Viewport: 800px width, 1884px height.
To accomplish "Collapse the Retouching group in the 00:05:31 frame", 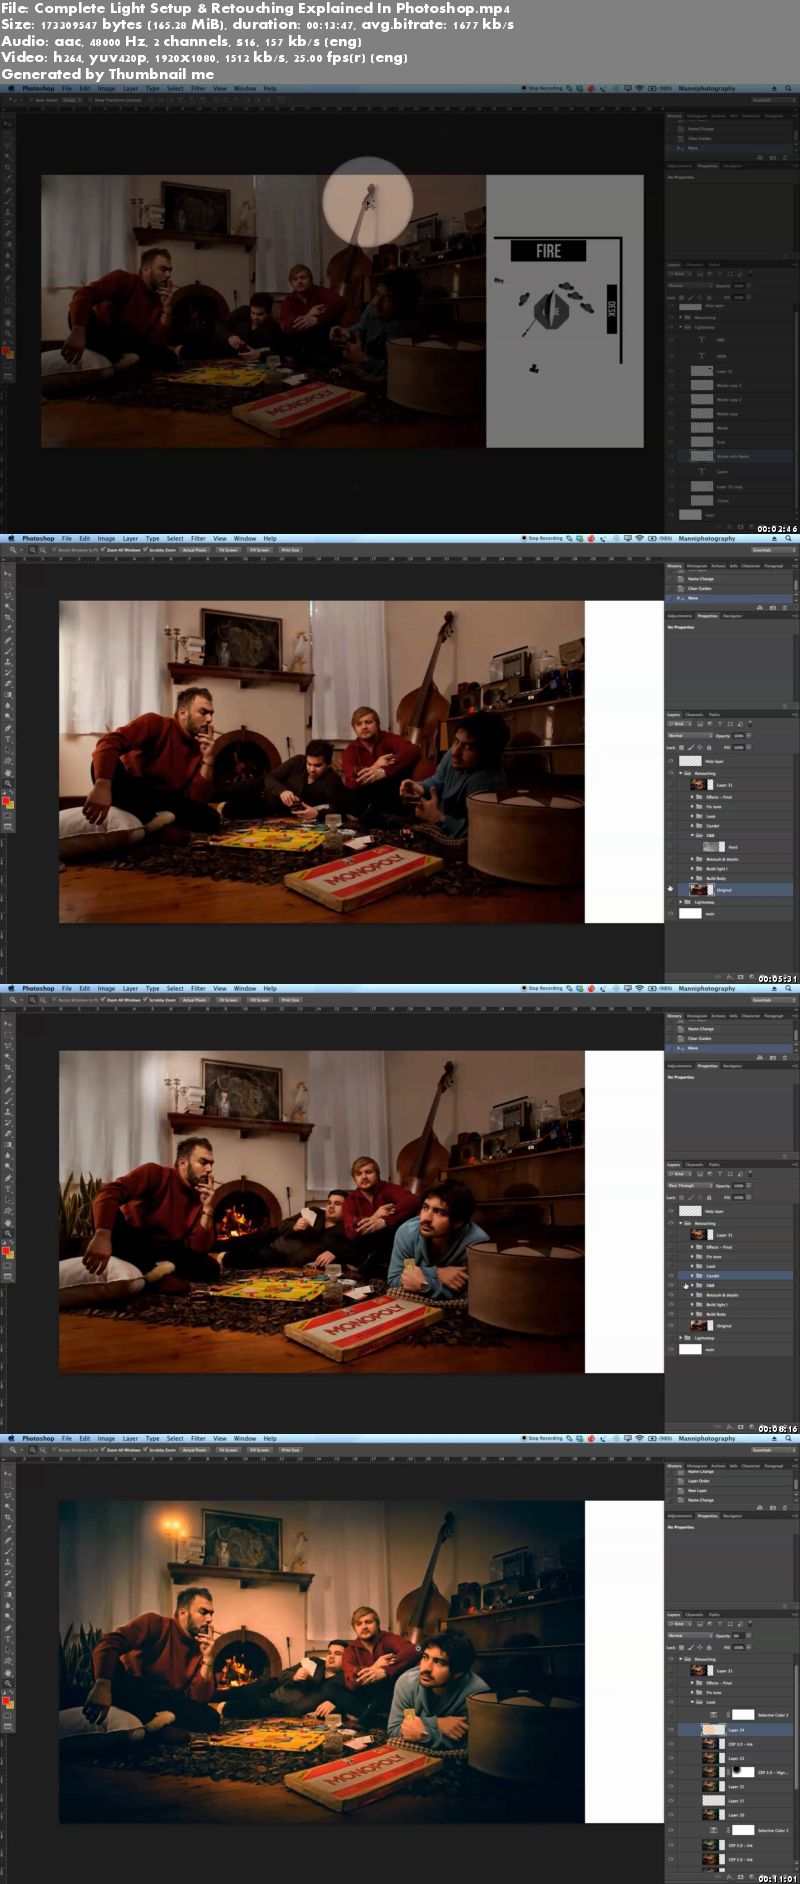I will pyautogui.click(x=681, y=773).
